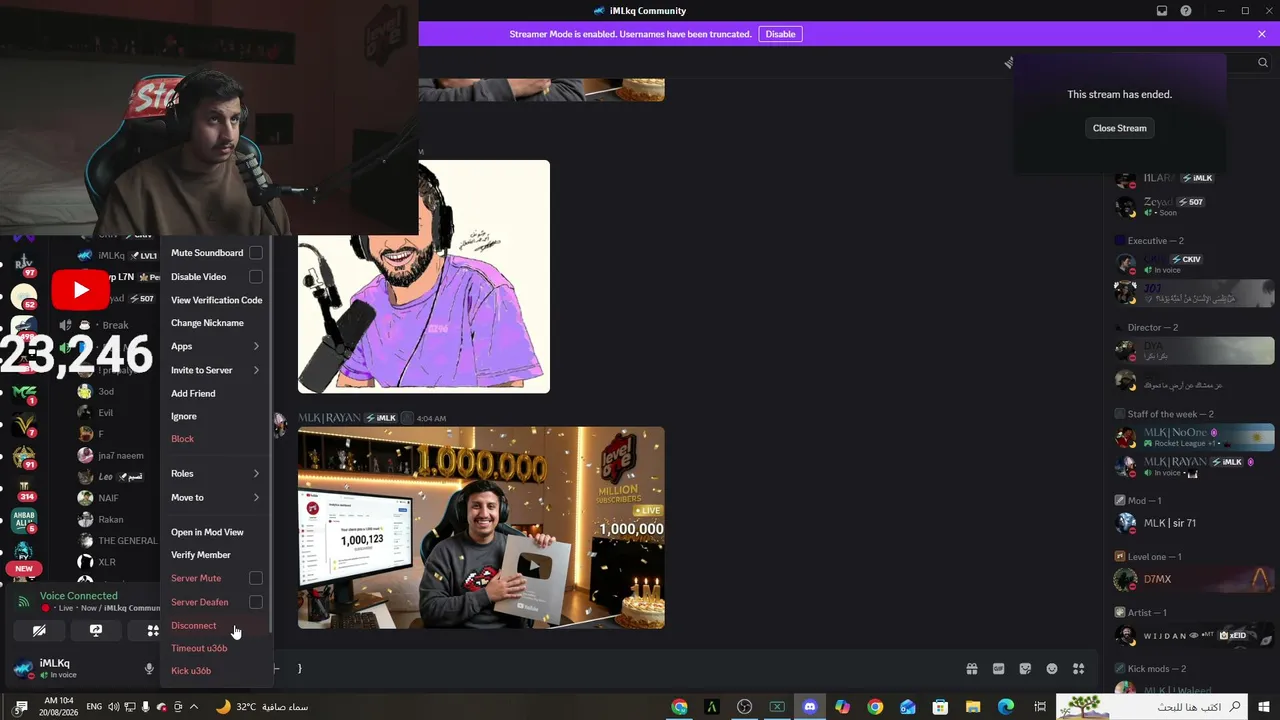Mute microphone in the user panel
Image resolution: width=1280 pixels, height=720 pixels.
(149, 668)
